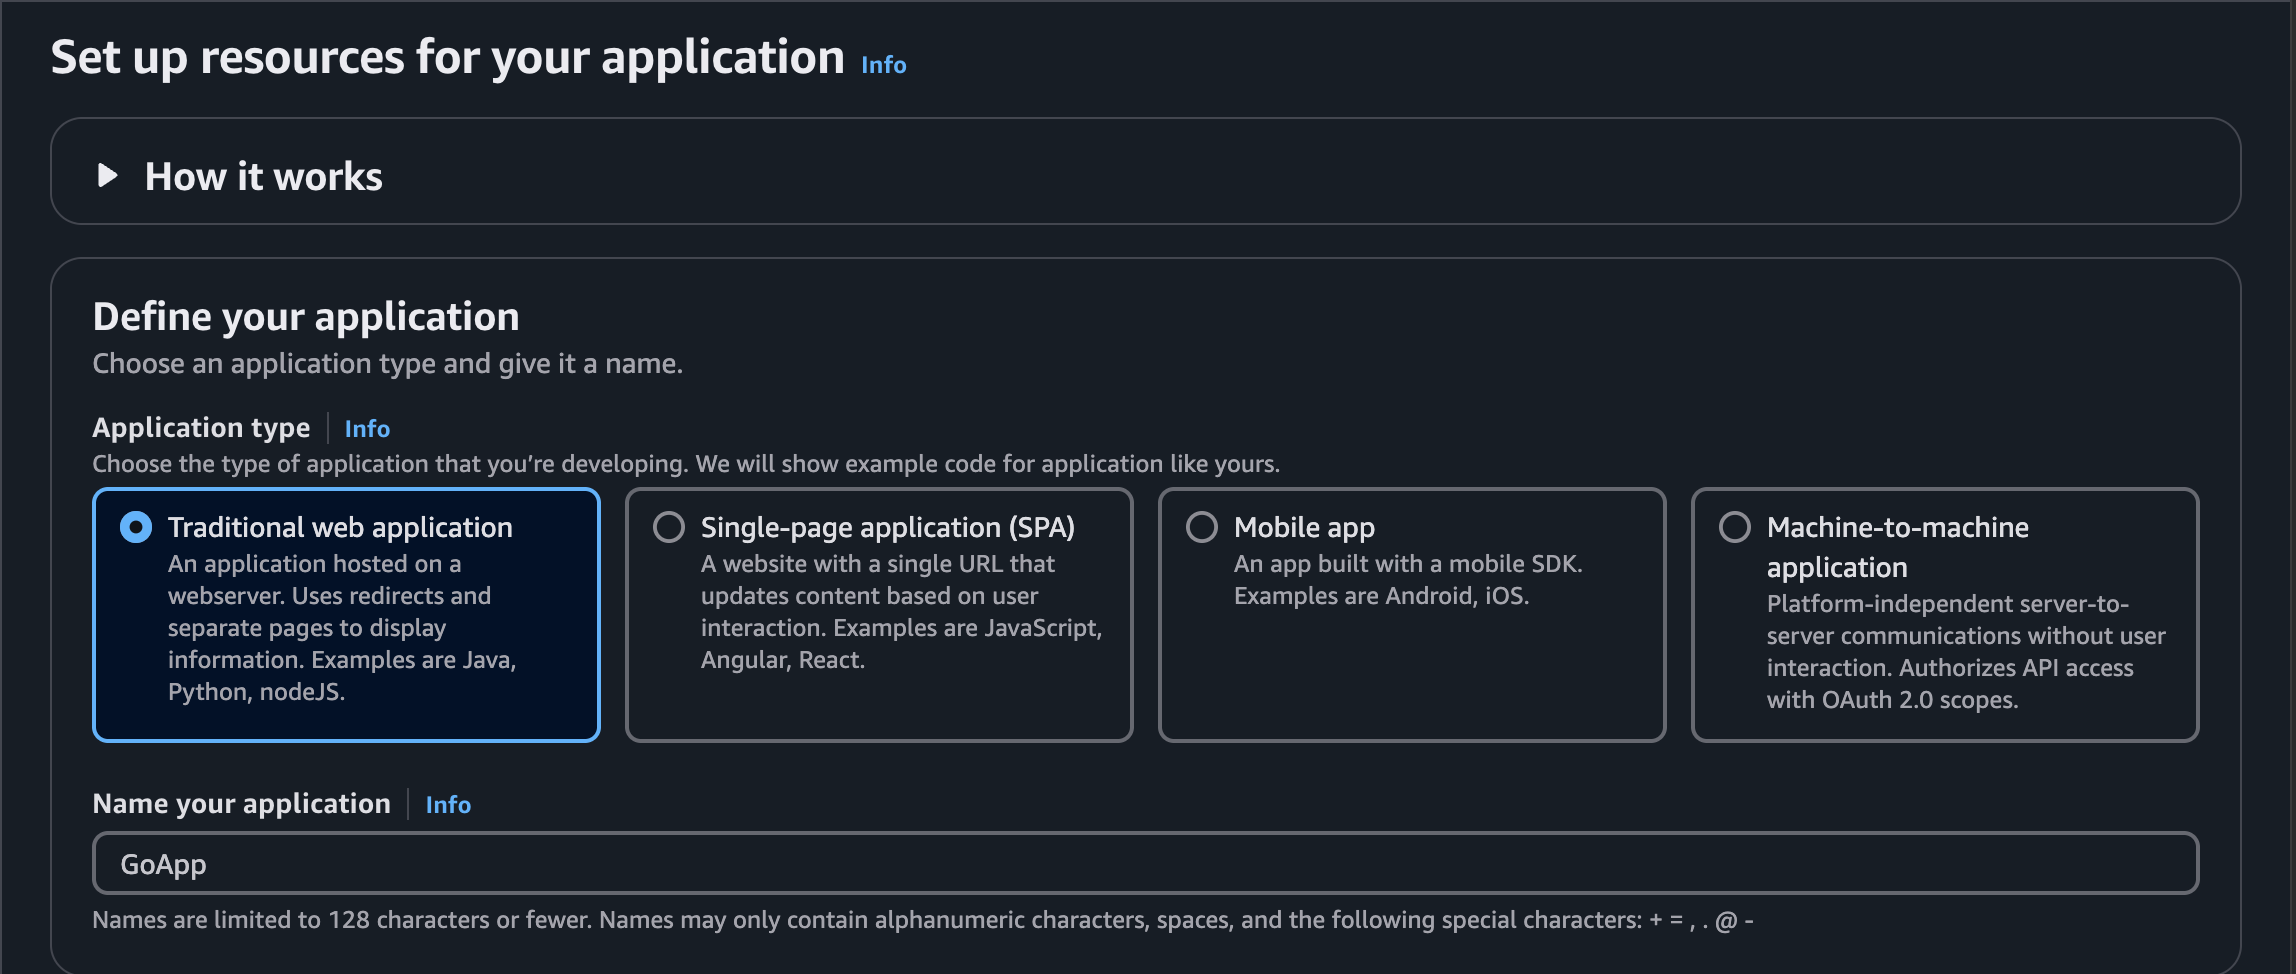The height and width of the screenshot is (974, 2296).
Task: Click the Choose an application type subtitle
Action: click(x=387, y=364)
